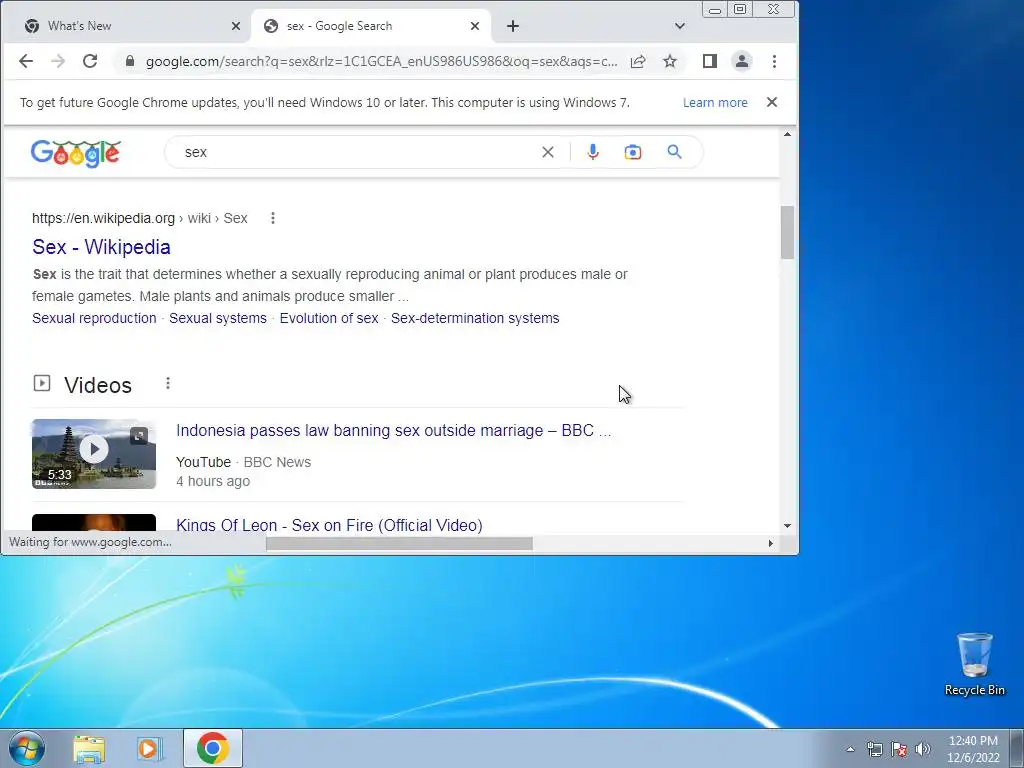The image size is (1024, 768).
Task: Click the page scroll up arrow
Action: click(787, 135)
